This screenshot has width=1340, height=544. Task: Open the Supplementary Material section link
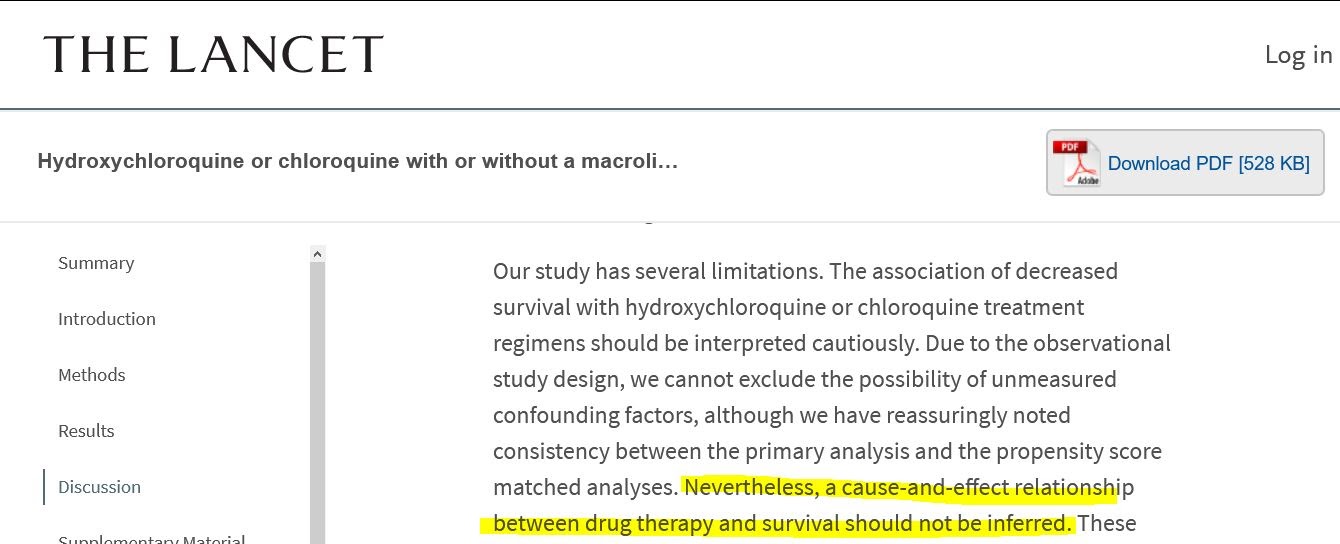(152, 538)
